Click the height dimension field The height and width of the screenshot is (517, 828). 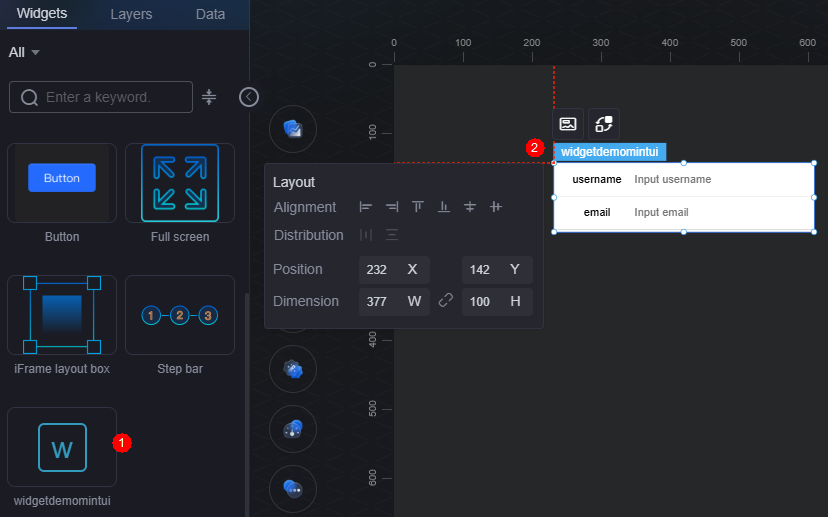pos(497,302)
